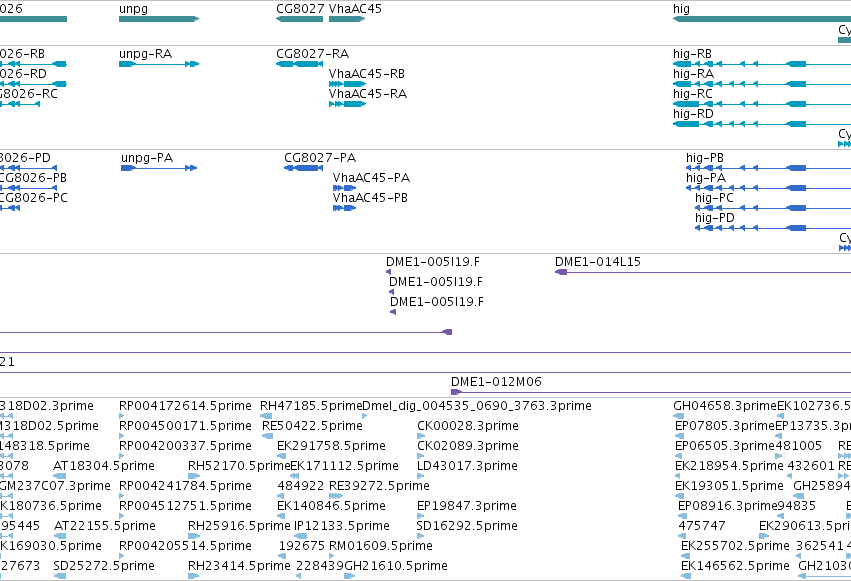Select the GH21610.5prime label
The height and width of the screenshot is (581, 851).
(396, 566)
